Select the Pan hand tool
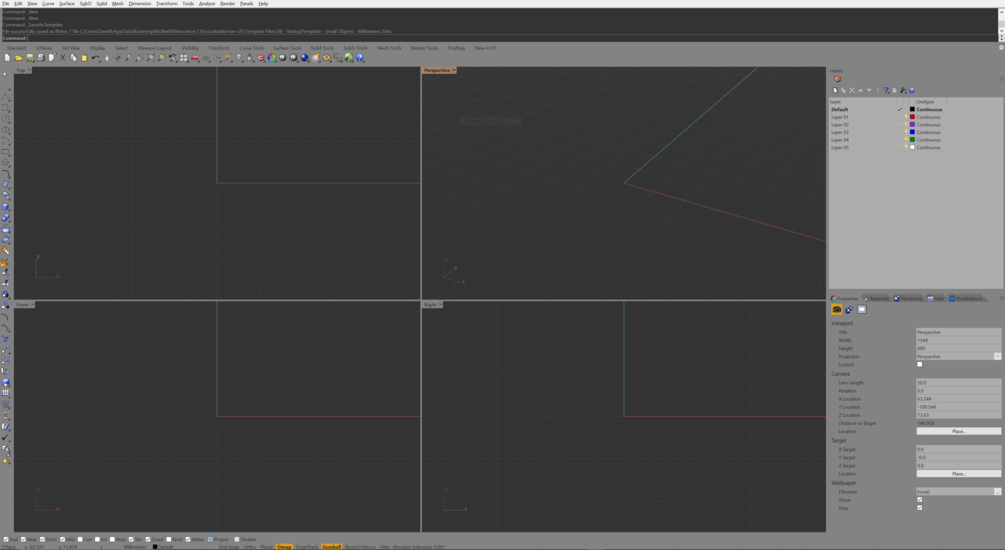 pyautogui.click(x=107, y=58)
